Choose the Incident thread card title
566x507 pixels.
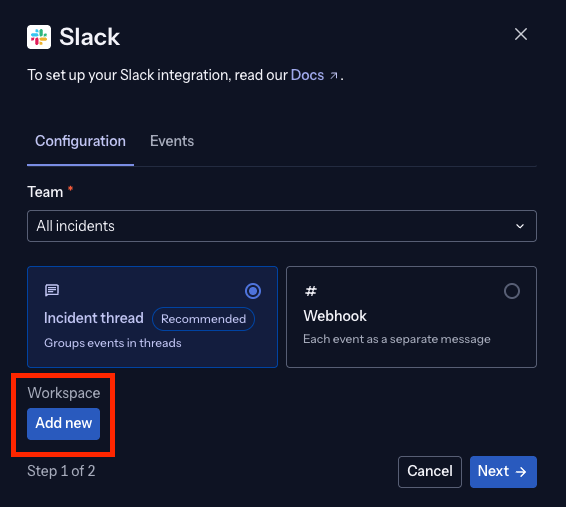[93, 318]
